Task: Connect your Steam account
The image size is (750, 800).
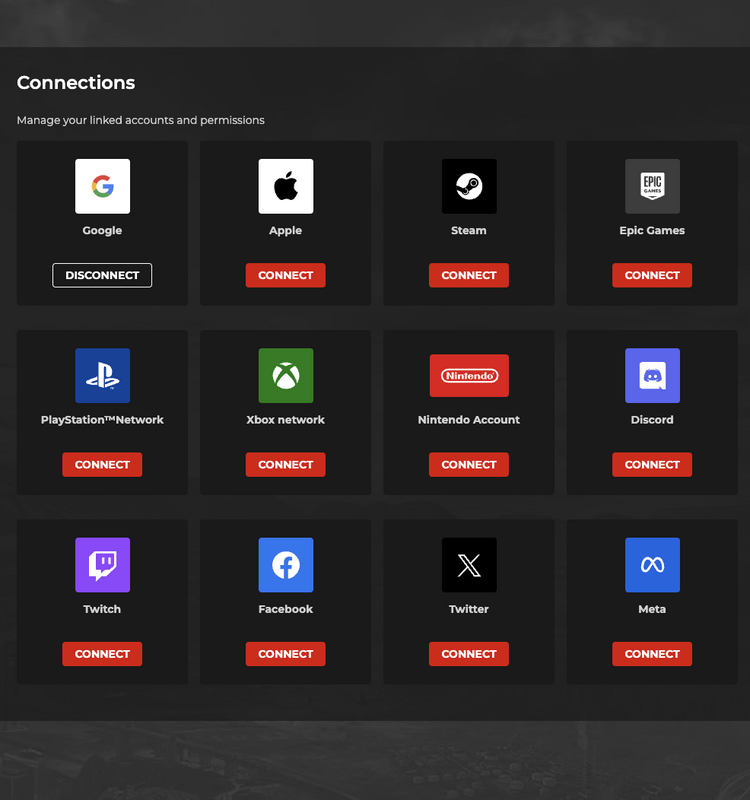Action: tap(469, 276)
